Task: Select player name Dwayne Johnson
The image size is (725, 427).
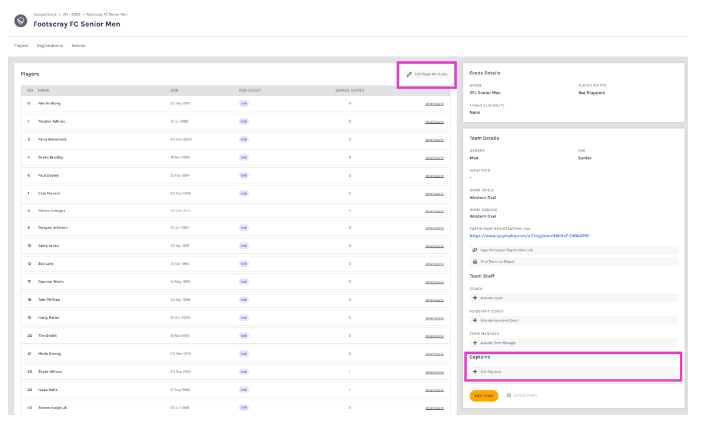Action: [53, 228]
